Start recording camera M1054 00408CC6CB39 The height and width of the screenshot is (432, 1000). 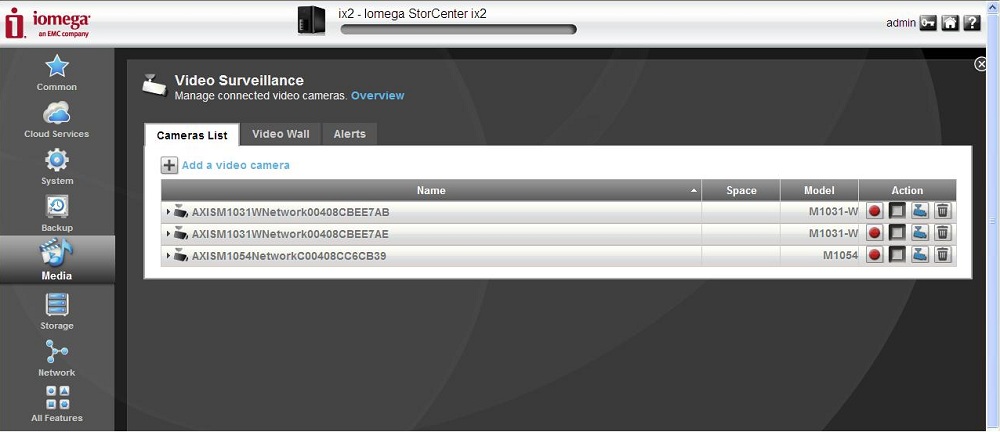point(874,255)
